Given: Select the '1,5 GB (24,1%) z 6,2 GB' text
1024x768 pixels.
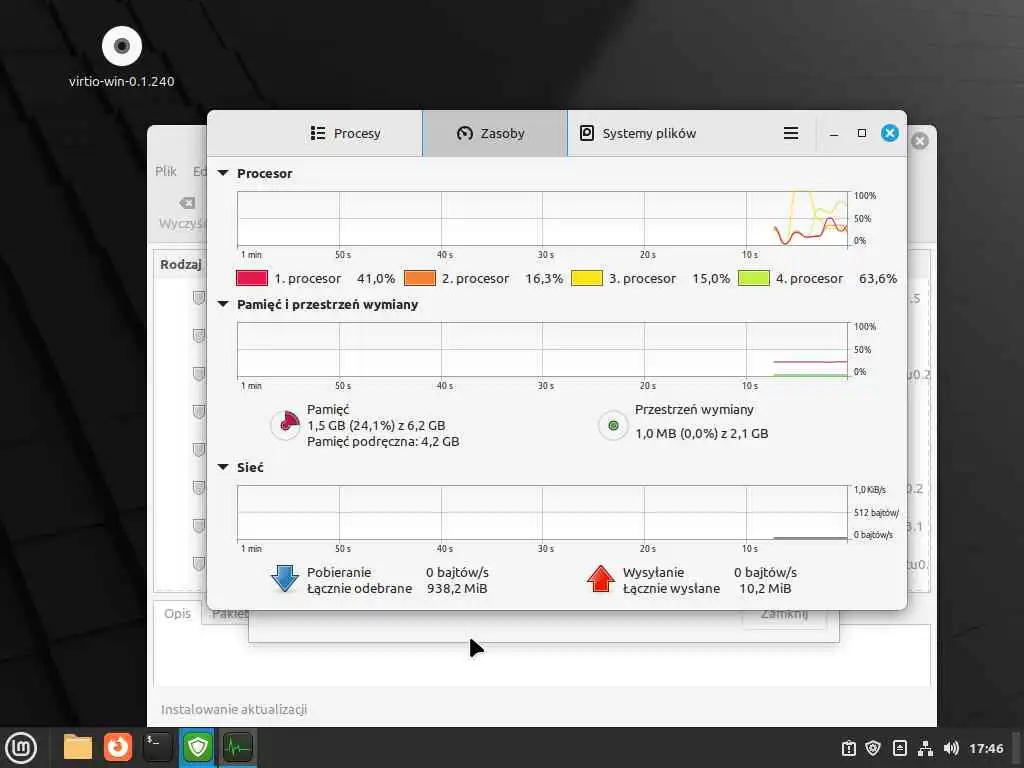Looking at the screenshot, I should point(376,425).
